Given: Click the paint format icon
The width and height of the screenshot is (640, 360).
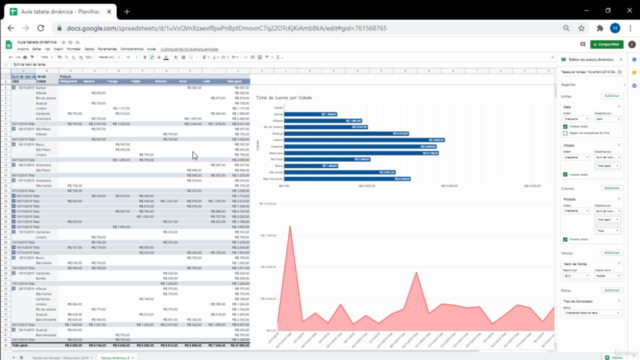Looking at the screenshot, I should 32,58.
